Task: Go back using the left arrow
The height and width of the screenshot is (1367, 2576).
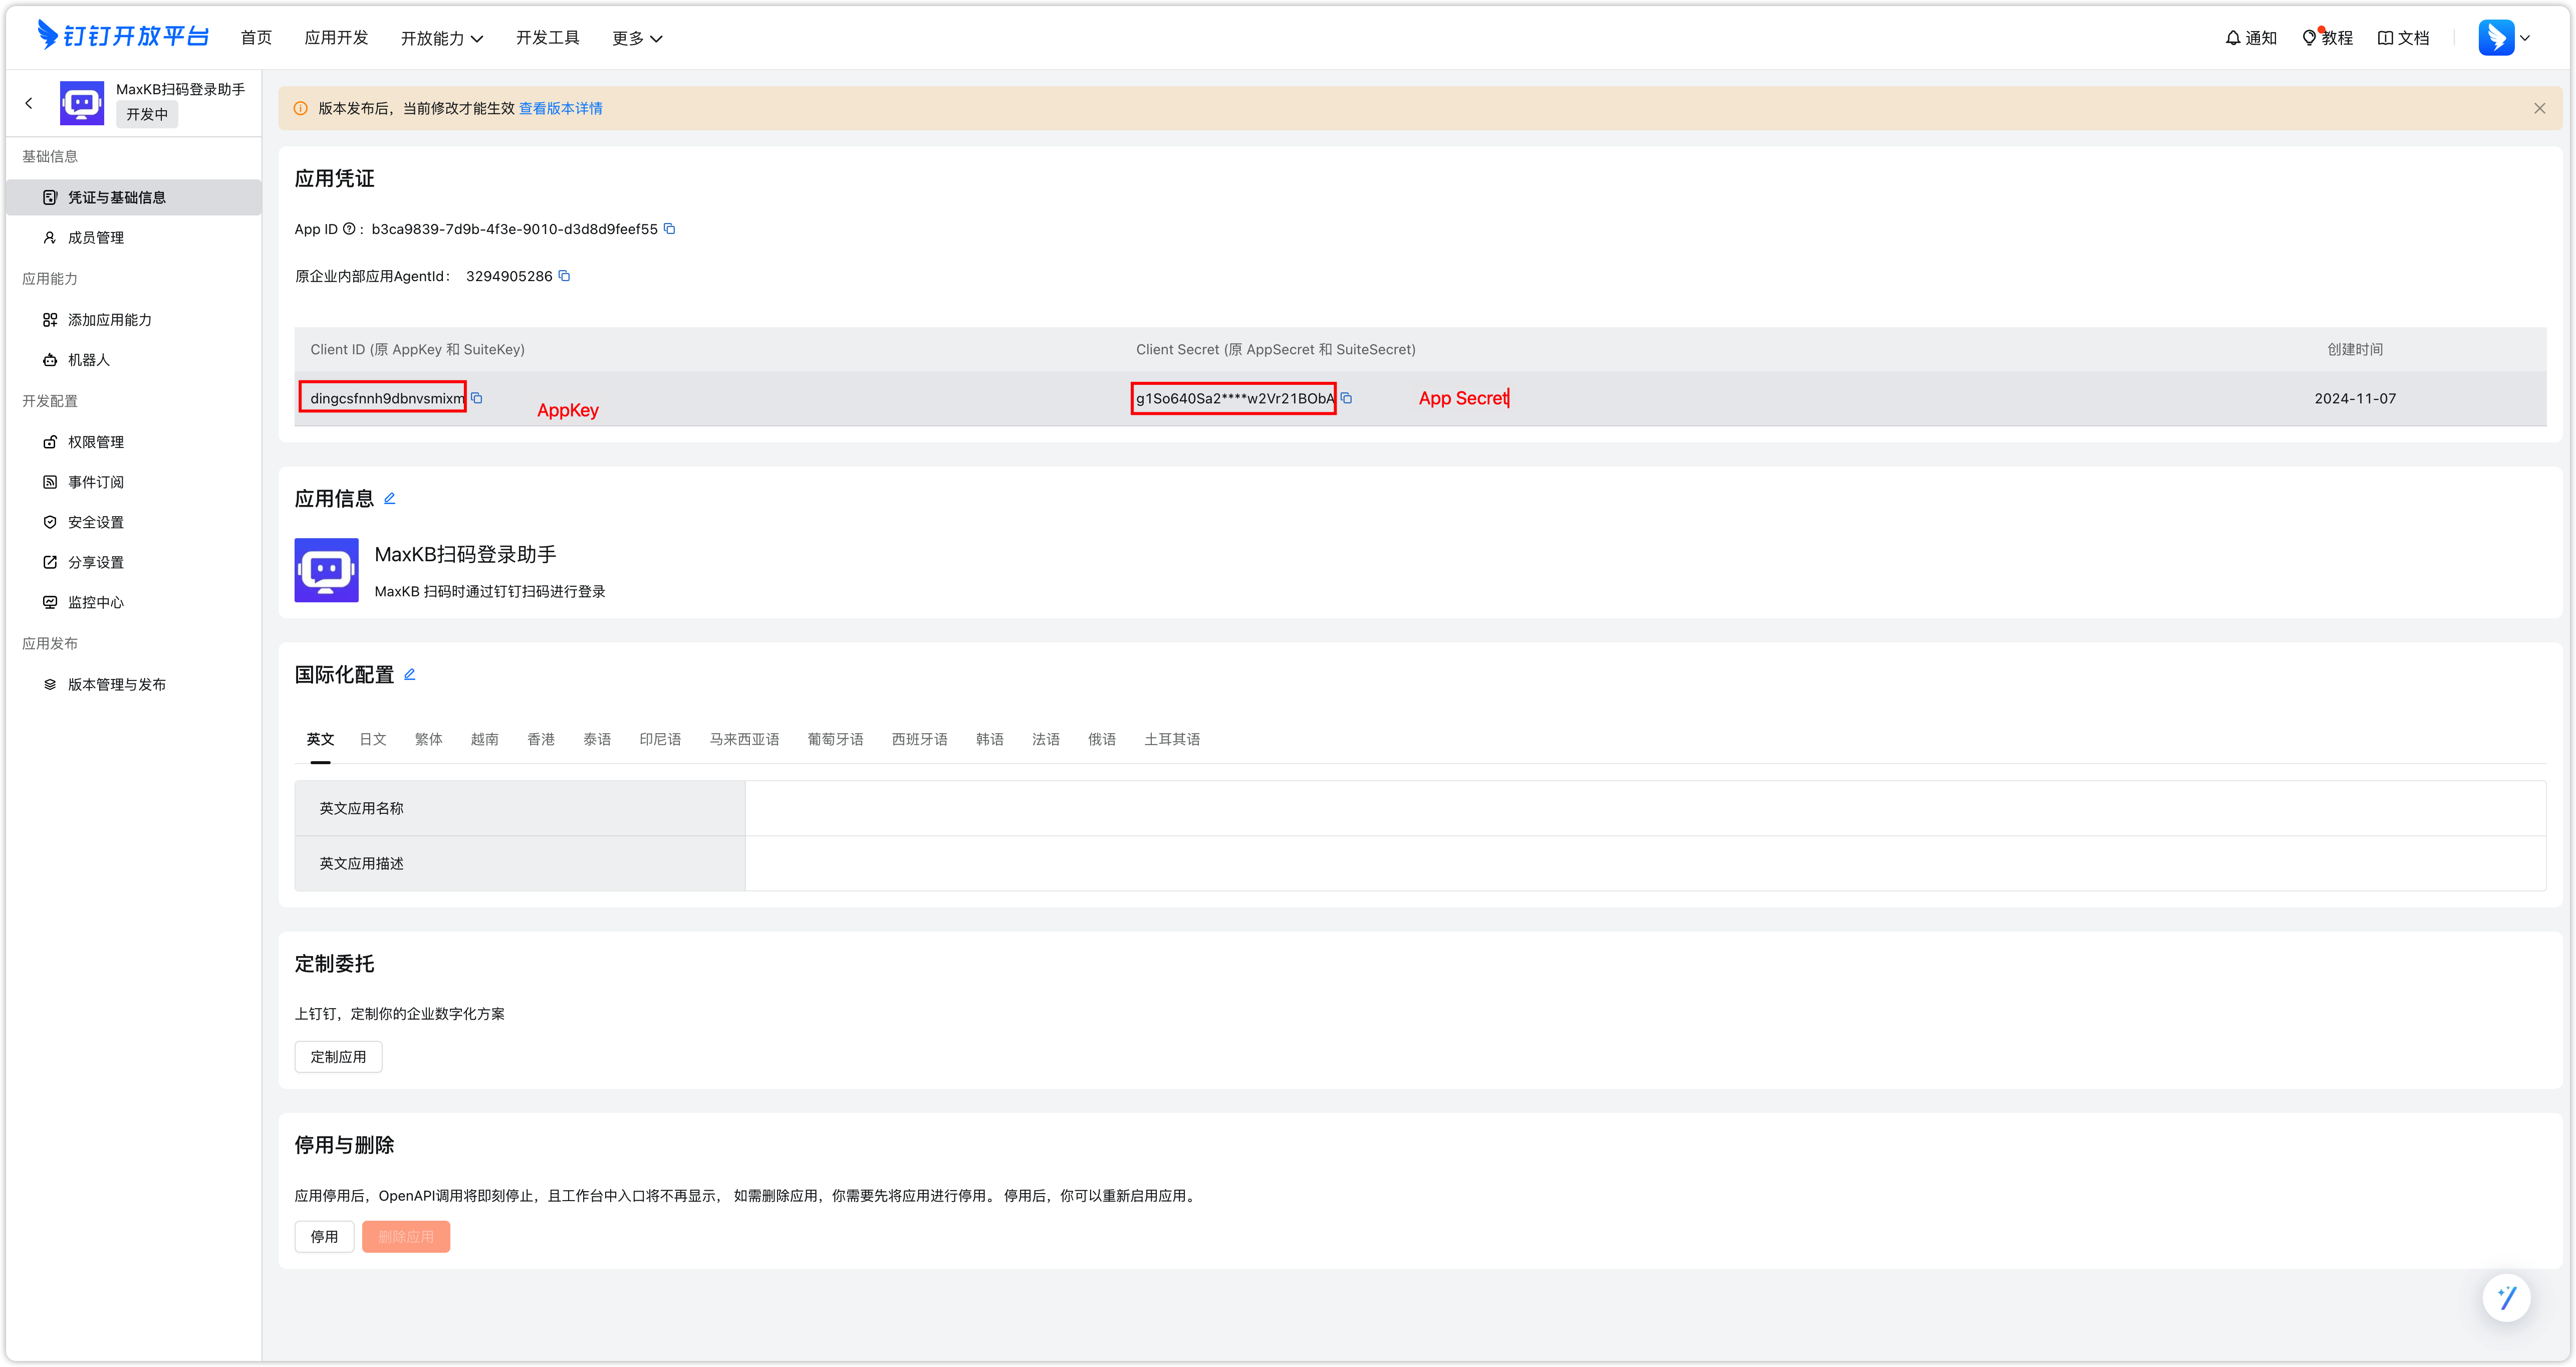Action: click(29, 102)
